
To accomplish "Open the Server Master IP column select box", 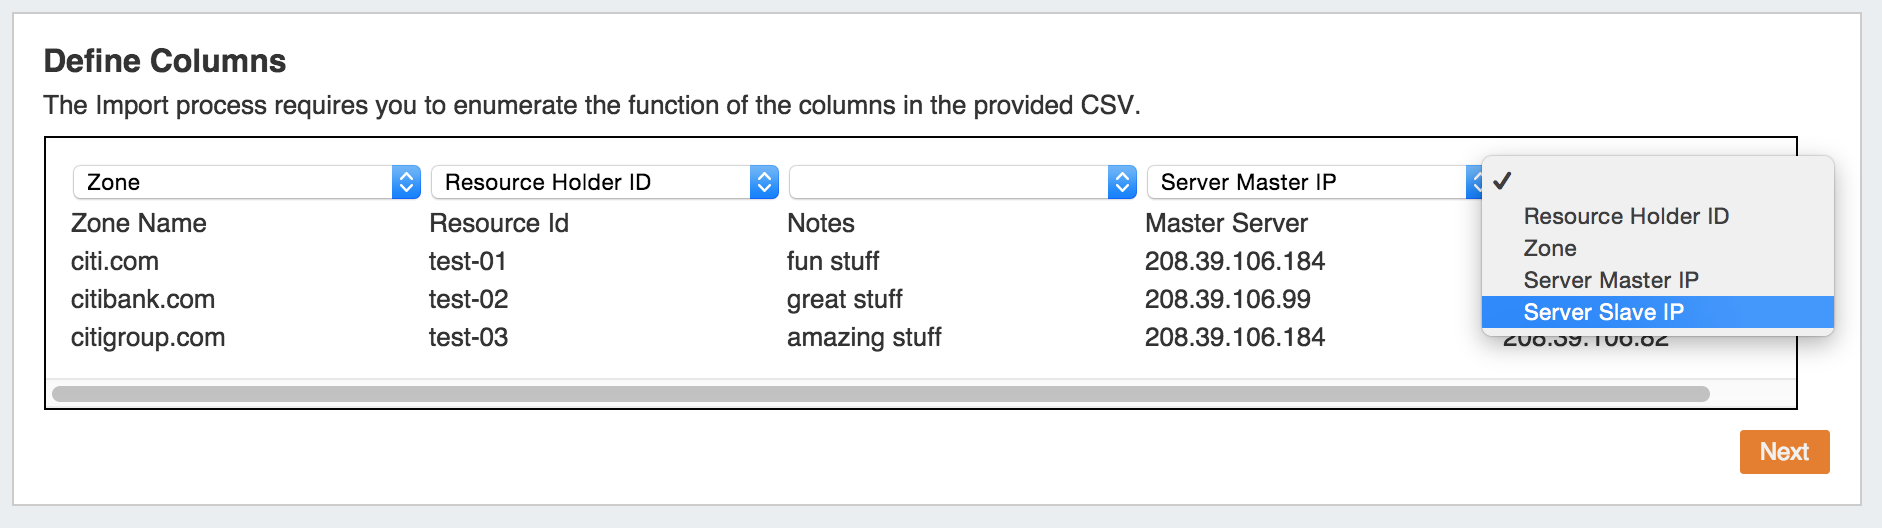I will (1306, 182).
